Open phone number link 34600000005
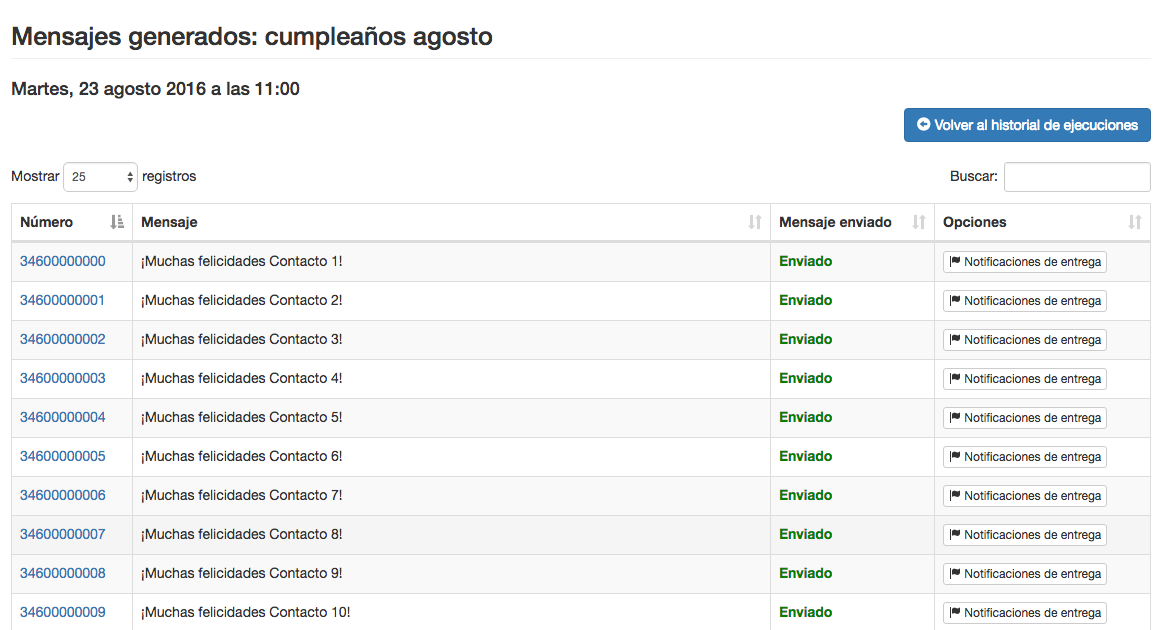The image size is (1161, 630). pos(62,456)
